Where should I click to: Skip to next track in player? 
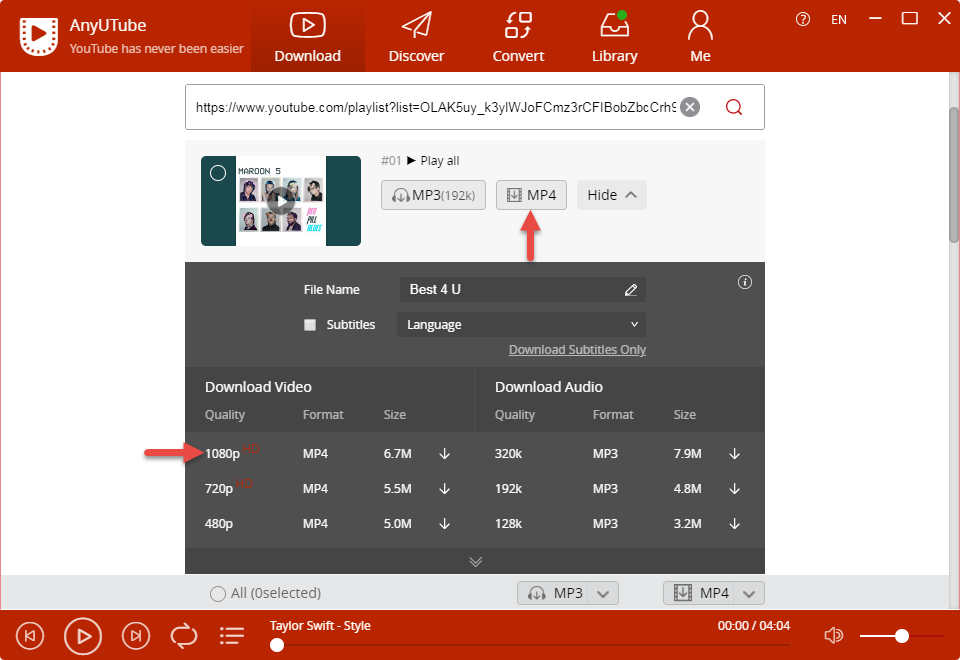(x=135, y=636)
